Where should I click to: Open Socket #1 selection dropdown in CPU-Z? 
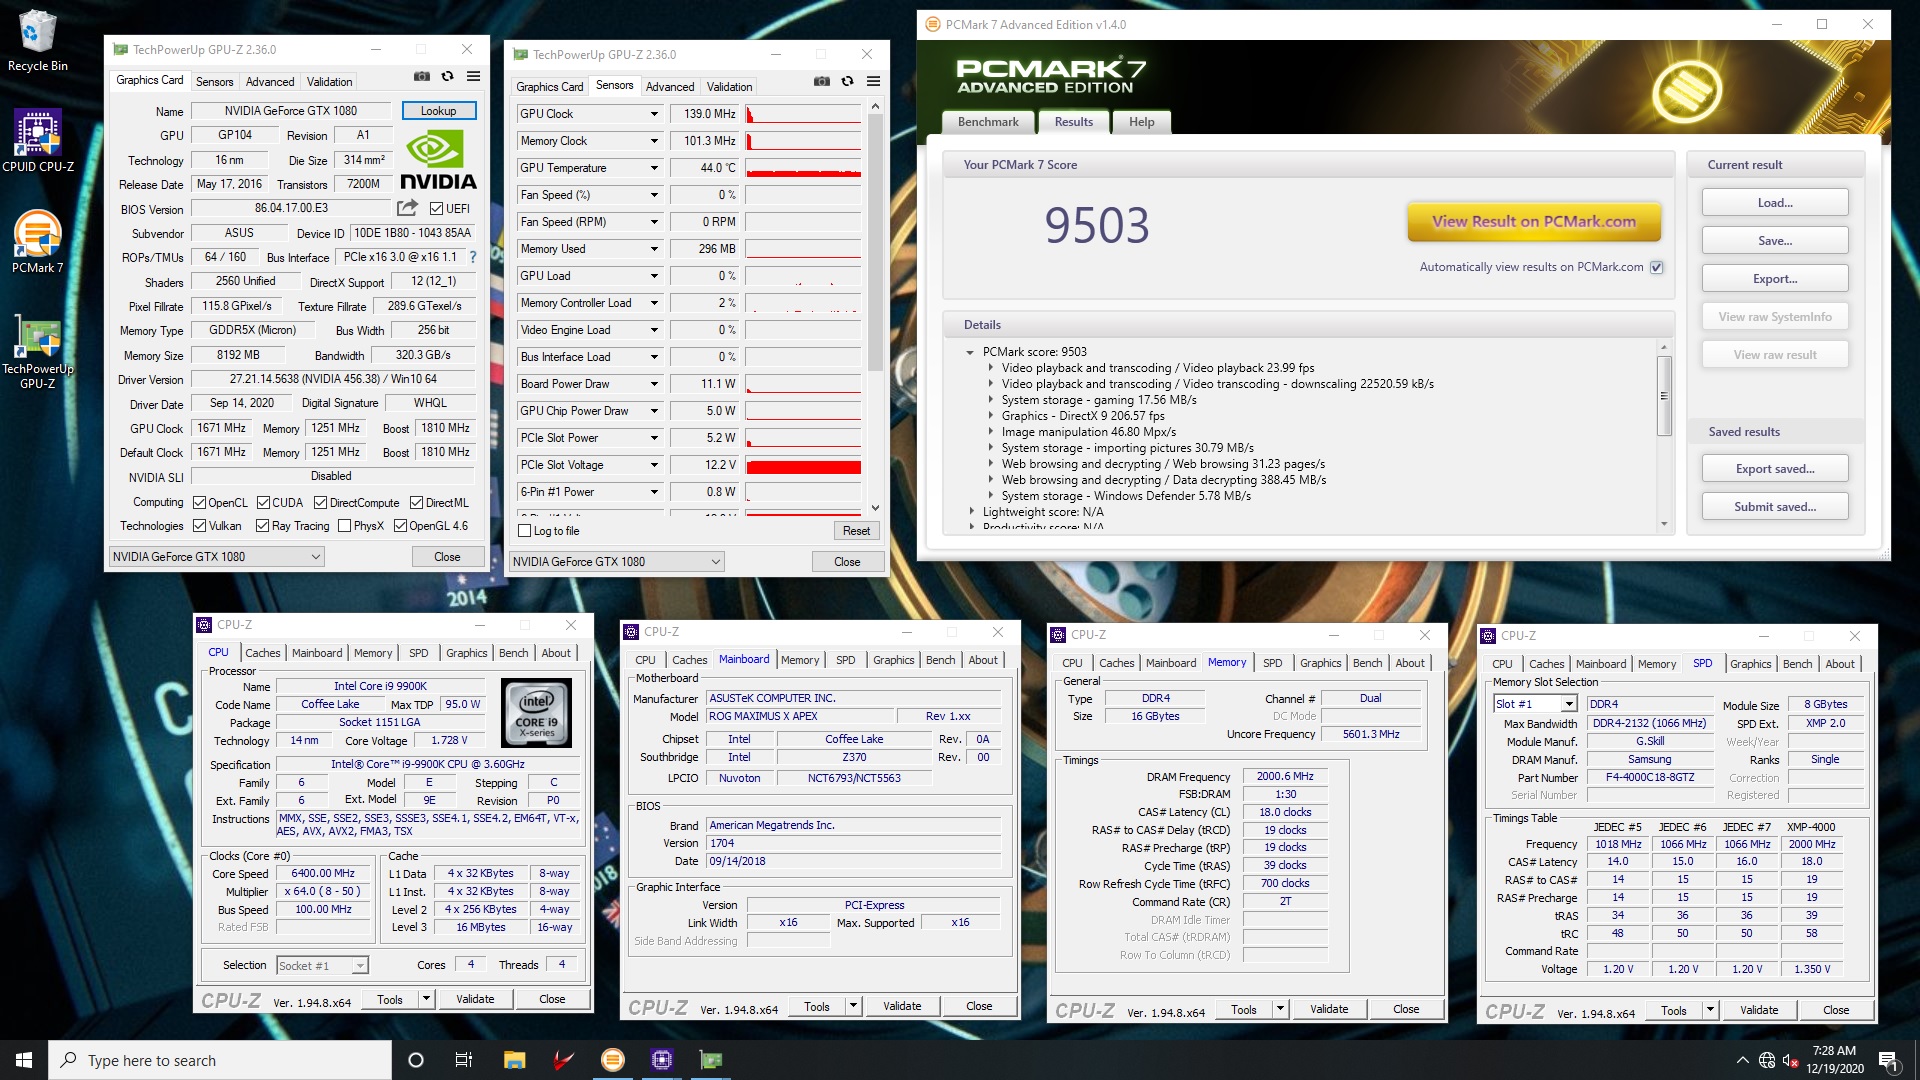(322, 965)
